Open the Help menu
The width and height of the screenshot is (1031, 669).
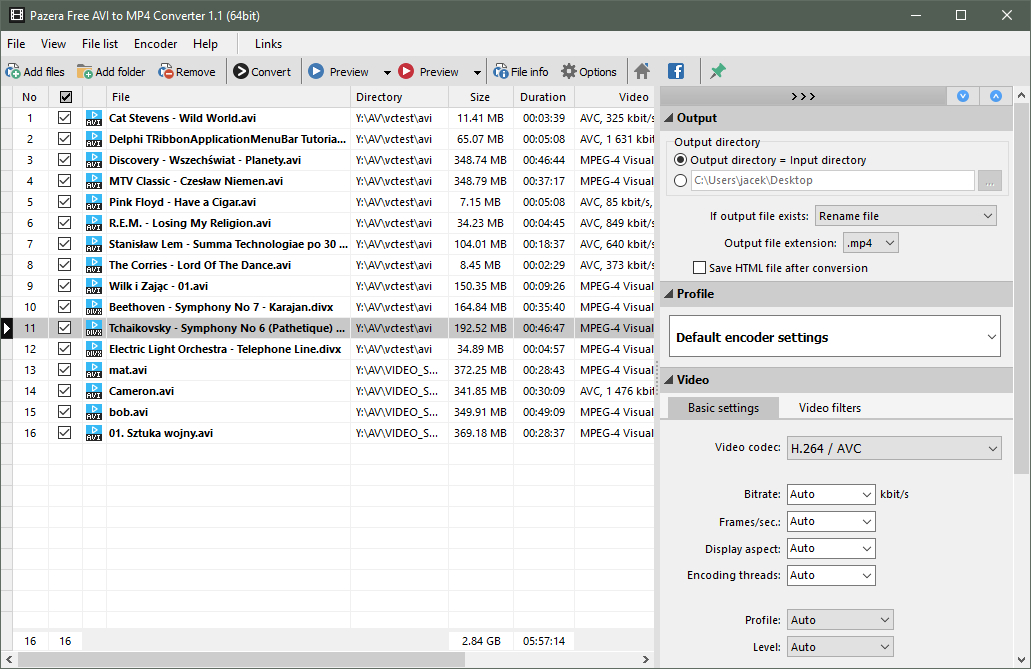coord(205,44)
